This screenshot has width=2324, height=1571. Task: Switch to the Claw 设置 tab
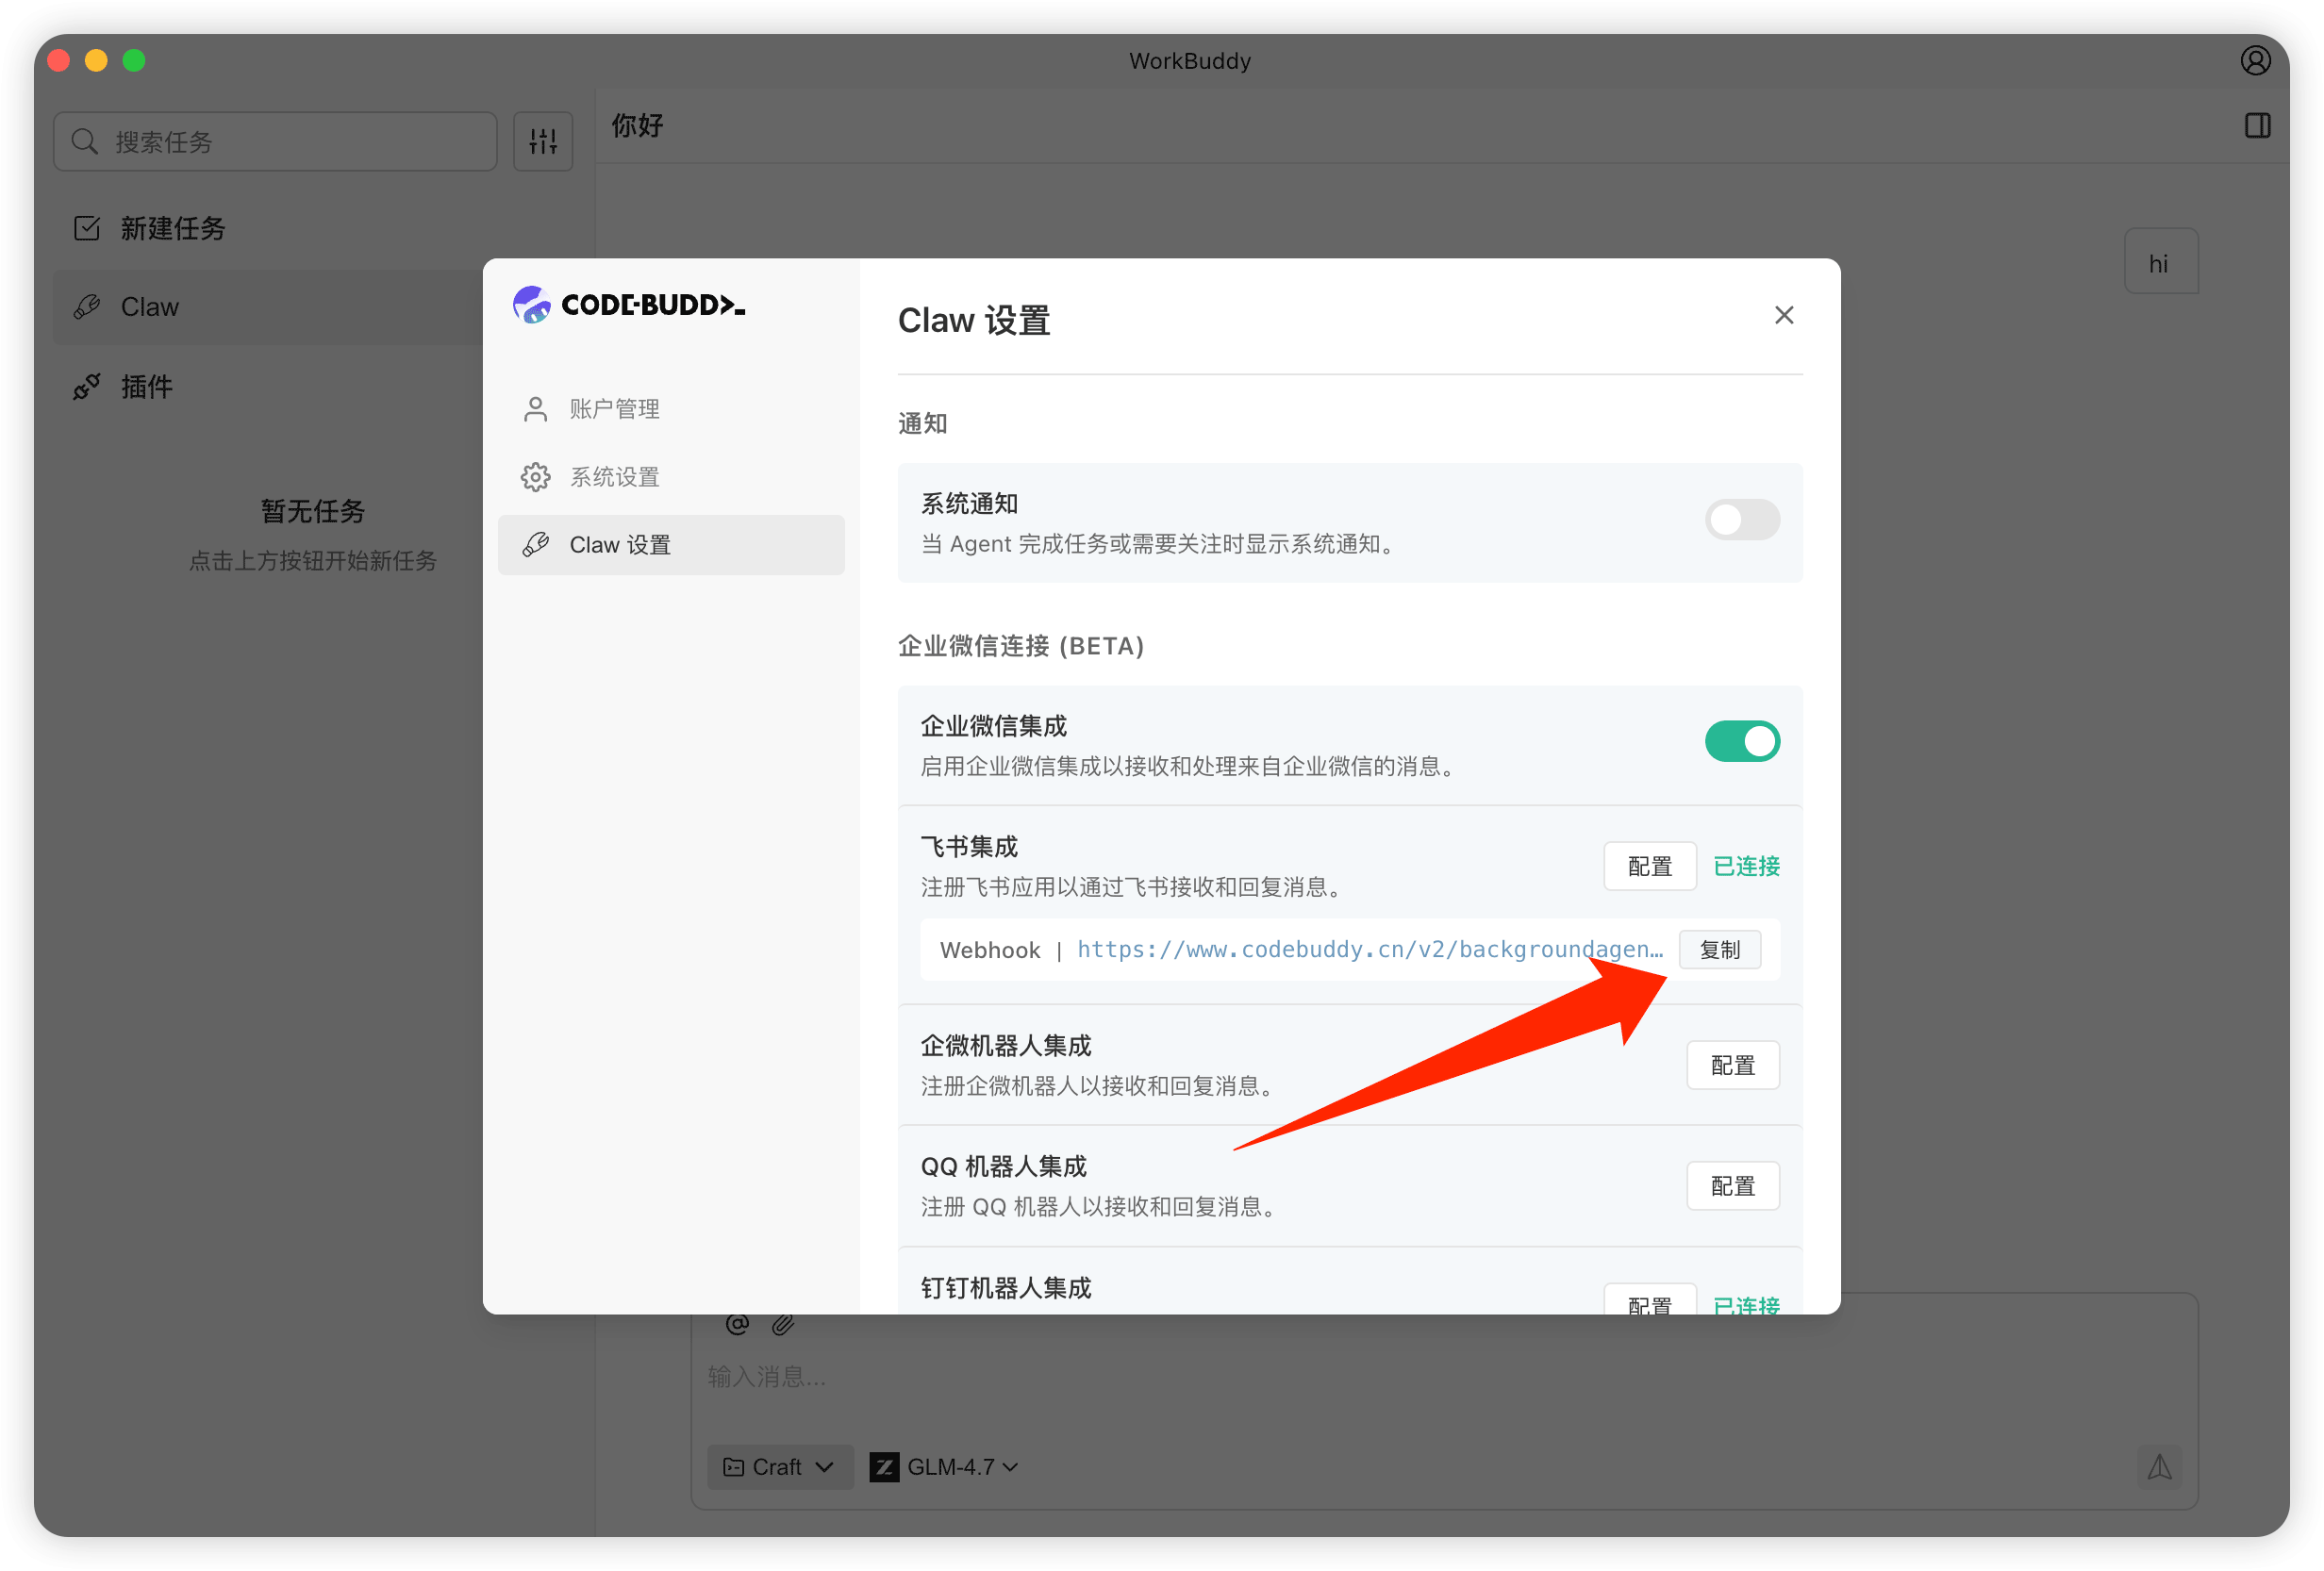(x=620, y=544)
